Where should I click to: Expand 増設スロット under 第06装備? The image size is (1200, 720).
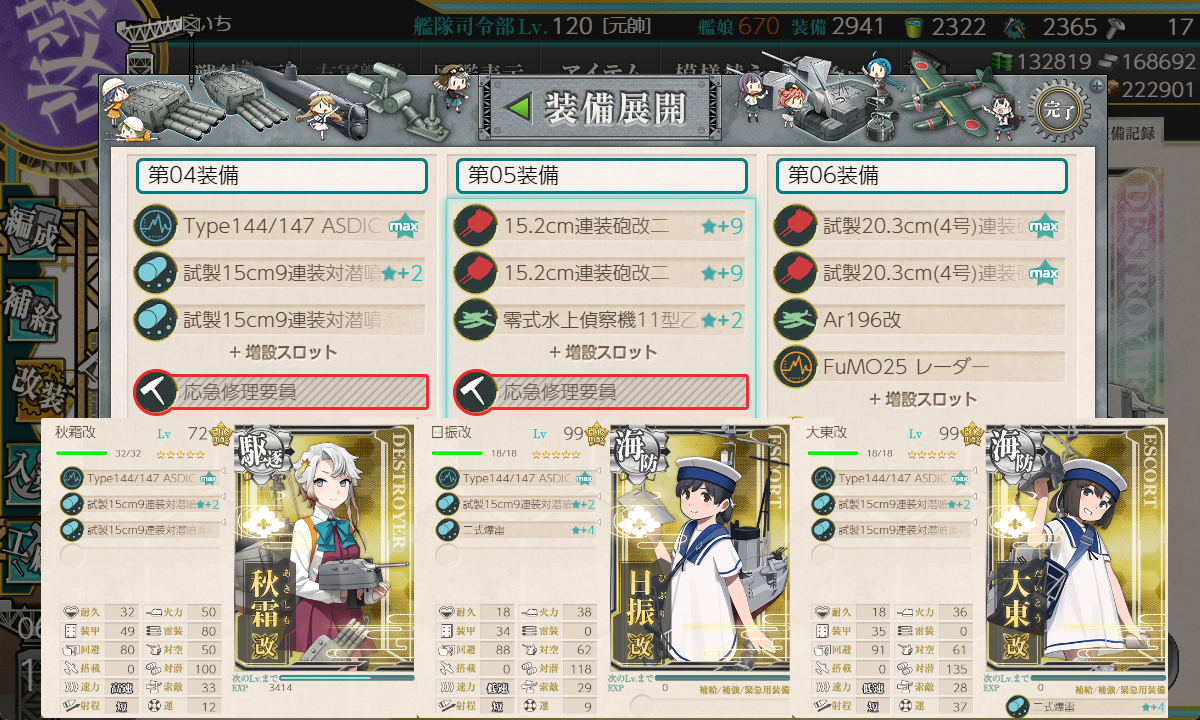[x=923, y=399]
